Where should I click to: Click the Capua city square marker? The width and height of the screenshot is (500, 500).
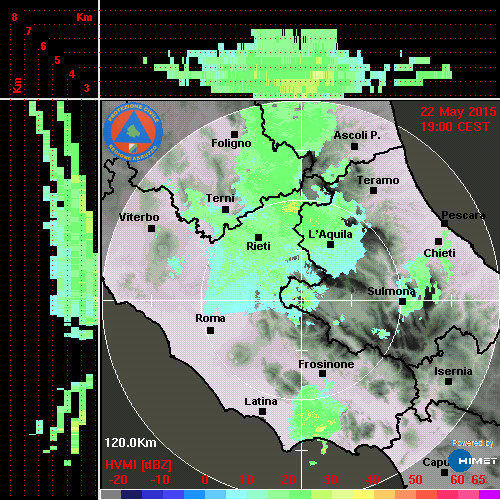[x=444, y=472]
